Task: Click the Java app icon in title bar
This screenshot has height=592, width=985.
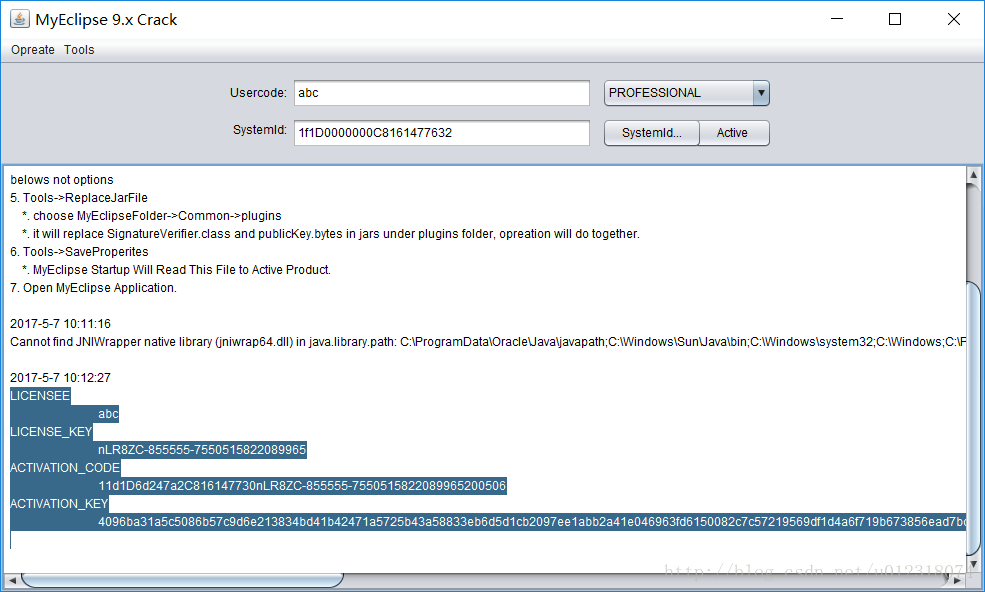Action: point(19,19)
